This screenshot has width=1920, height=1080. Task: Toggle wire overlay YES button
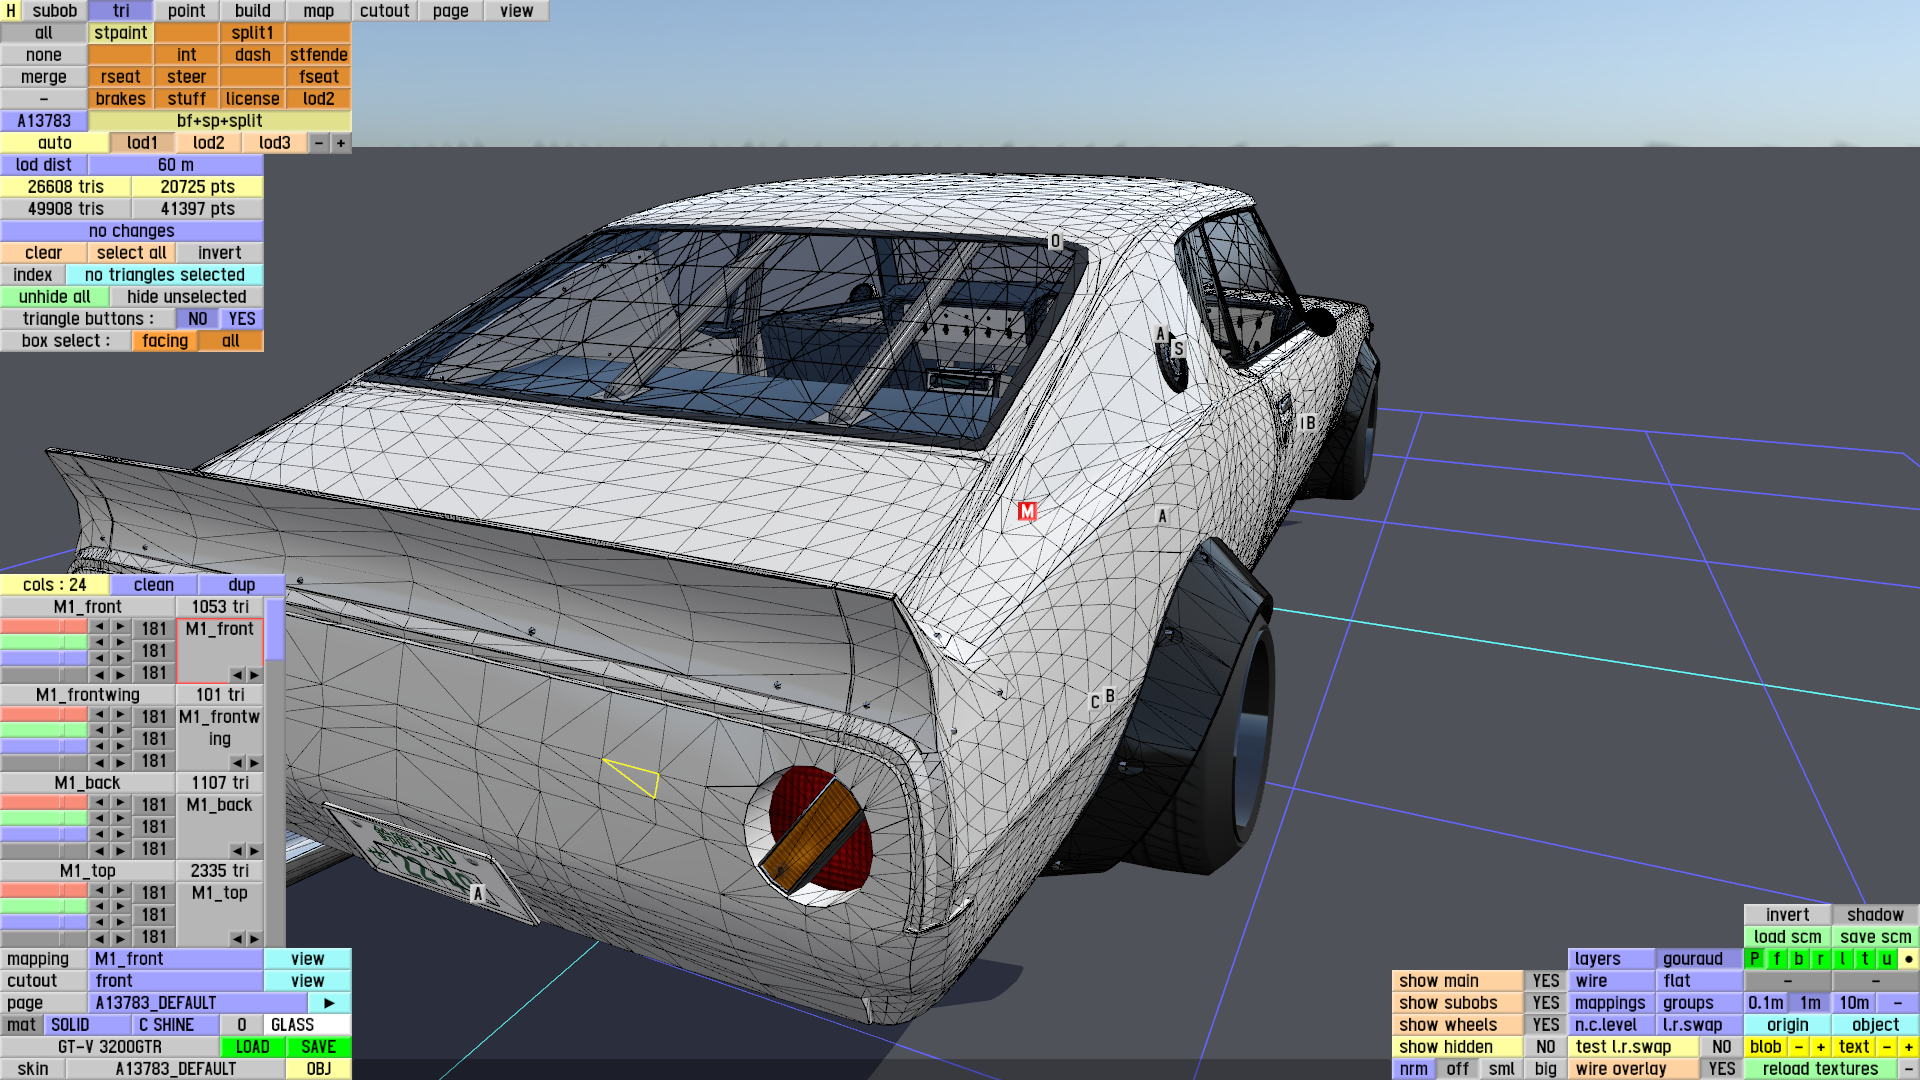1721,1068
